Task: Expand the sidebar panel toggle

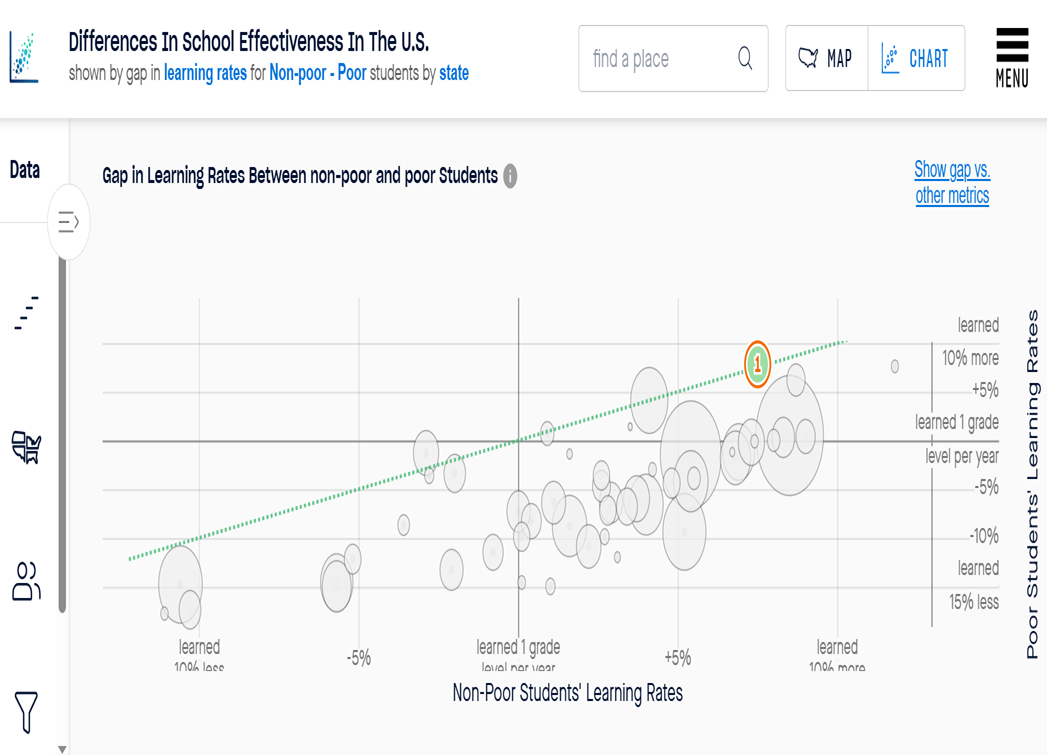Action: (69, 222)
